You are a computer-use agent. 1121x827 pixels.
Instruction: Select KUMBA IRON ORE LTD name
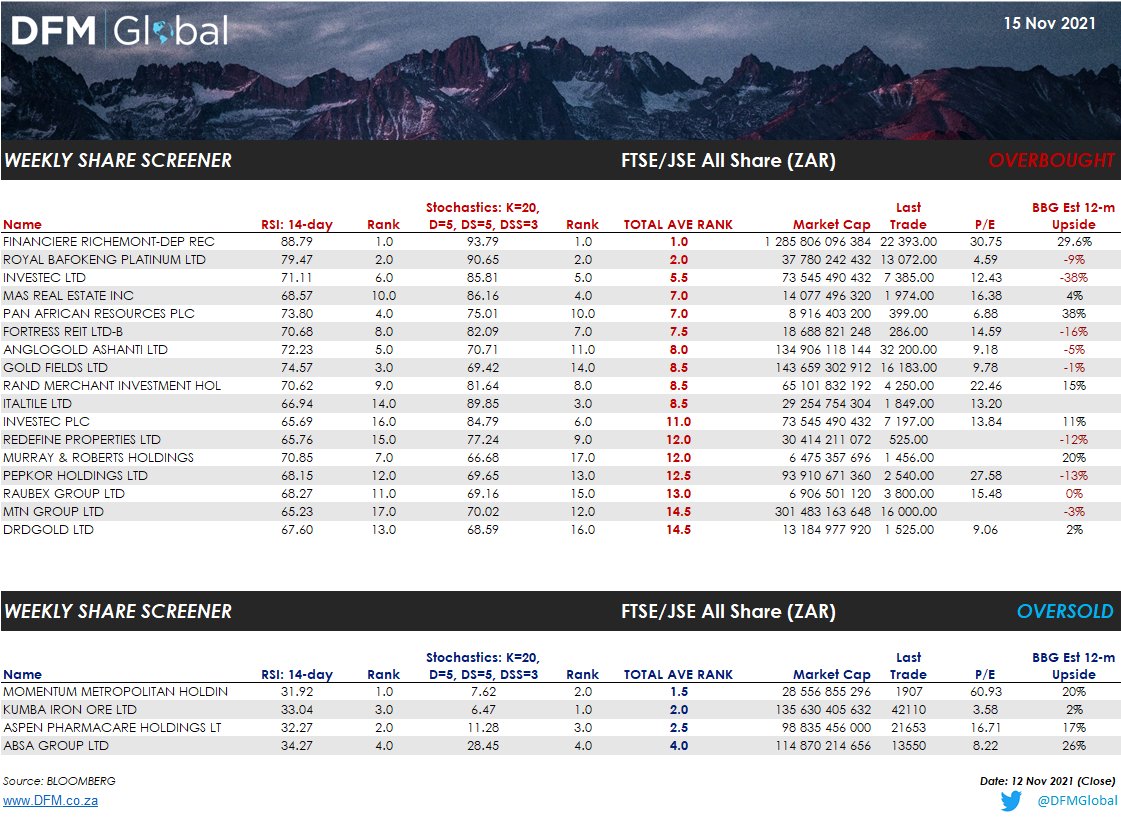[69, 710]
